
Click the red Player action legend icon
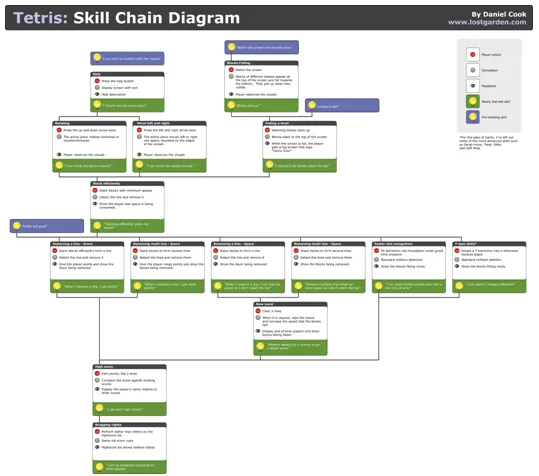473,54
